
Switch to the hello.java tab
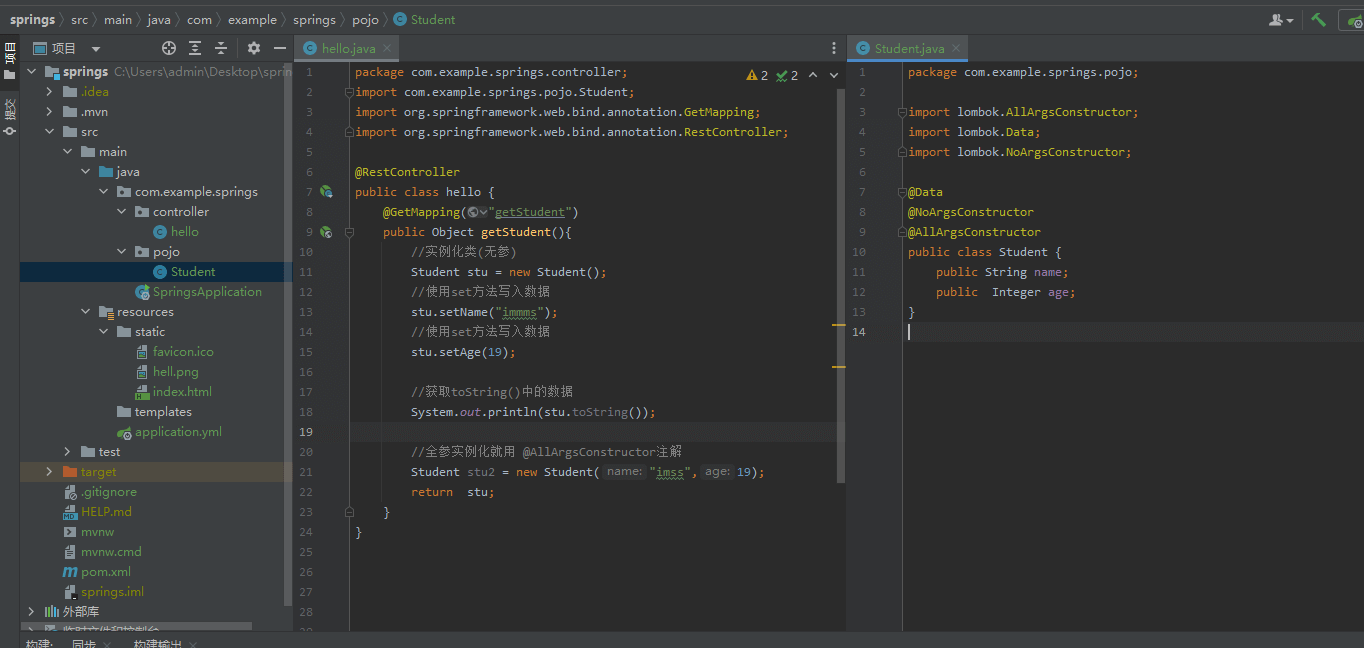[x=348, y=48]
